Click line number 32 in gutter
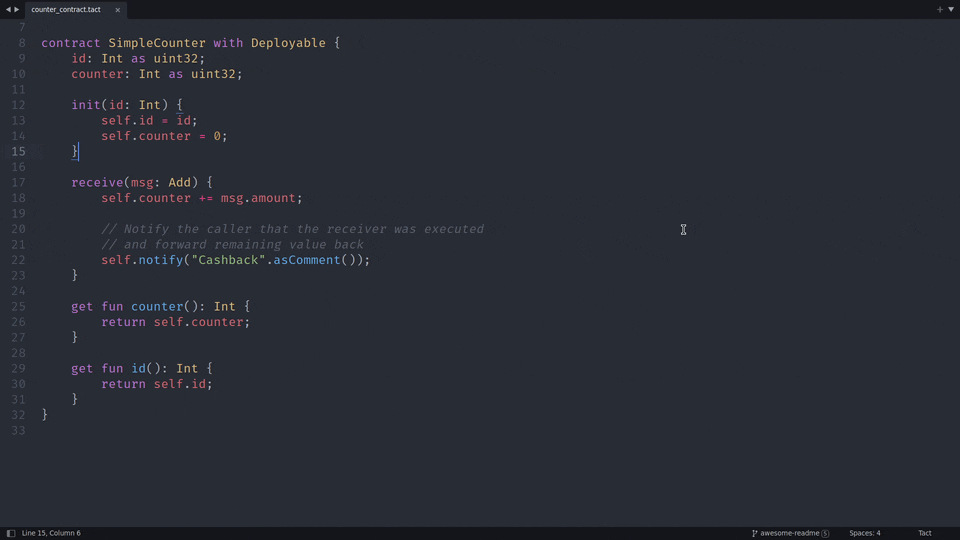Image resolution: width=960 pixels, height=540 pixels. 18,414
